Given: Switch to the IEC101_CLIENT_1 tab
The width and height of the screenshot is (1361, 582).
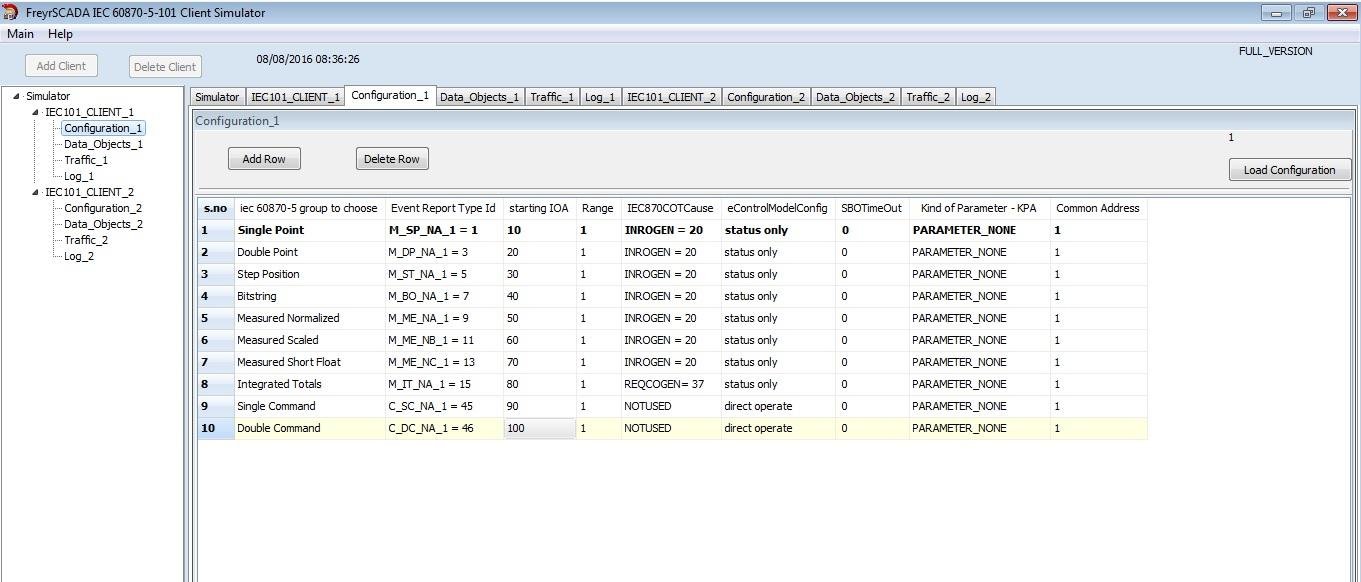Looking at the screenshot, I should coord(295,97).
